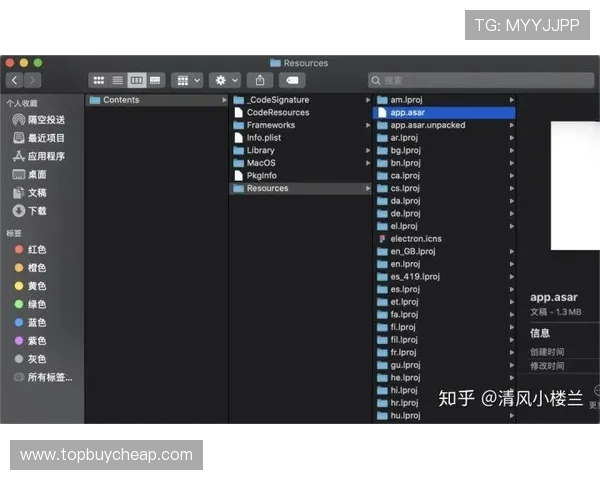Open AirDrop in the sidebar

tap(38, 120)
